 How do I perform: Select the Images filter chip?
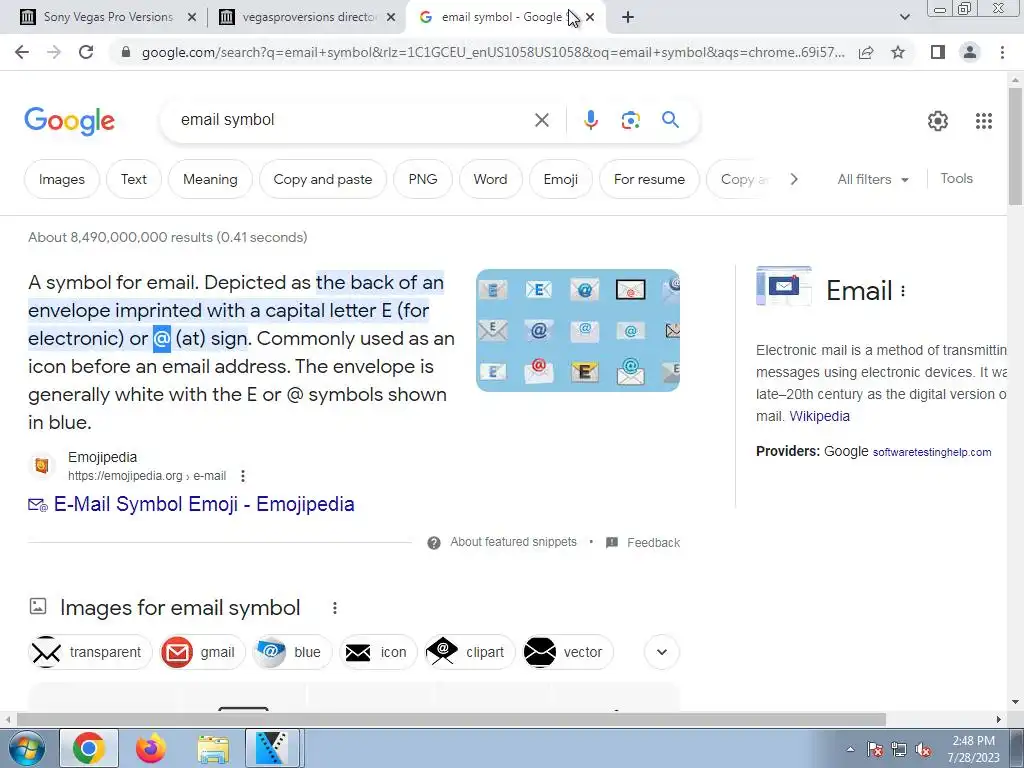tap(62, 180)
